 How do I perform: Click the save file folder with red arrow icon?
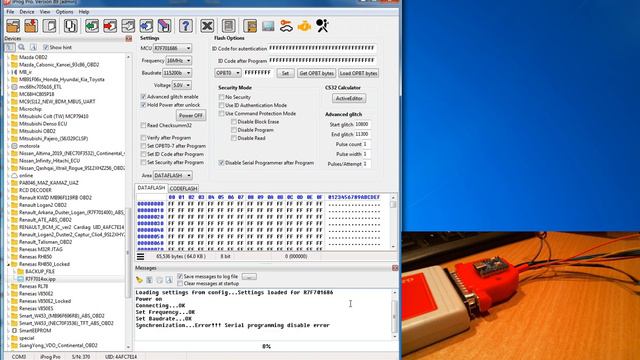click(31, 26)
